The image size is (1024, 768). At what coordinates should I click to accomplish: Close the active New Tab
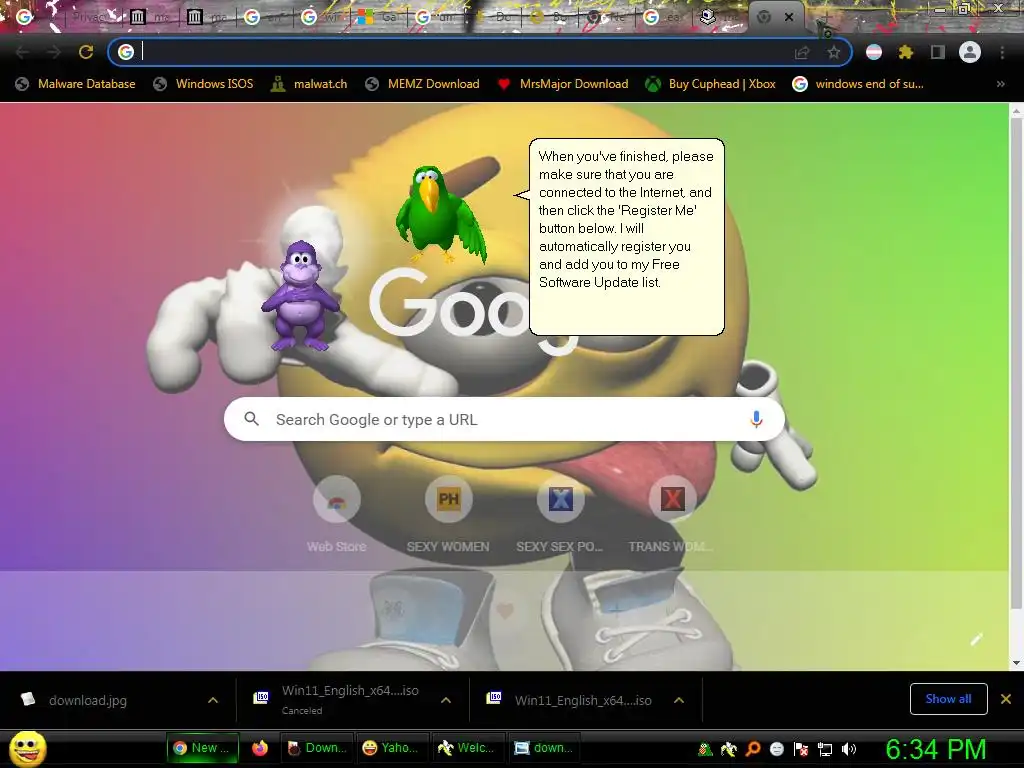pyautogui.click(x=789, y=17)
